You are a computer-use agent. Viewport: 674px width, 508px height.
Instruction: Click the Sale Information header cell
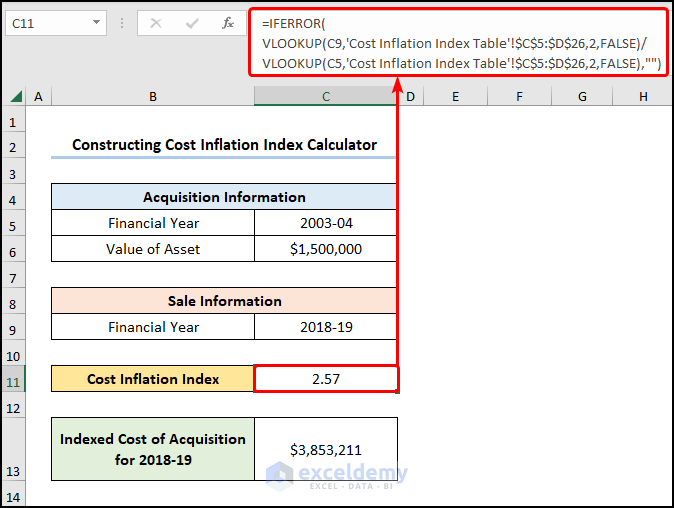pyautogui.click(x=224, y=301)
